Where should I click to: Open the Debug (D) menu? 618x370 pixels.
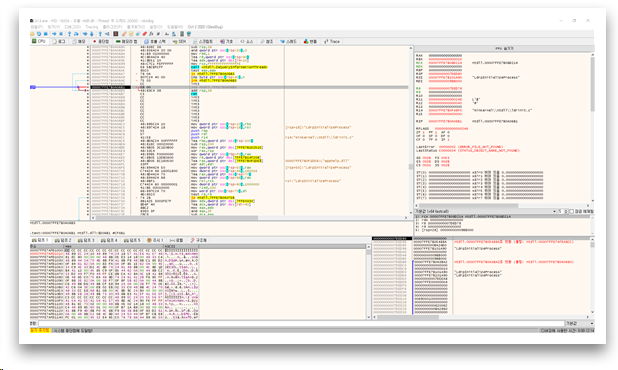(73, 27)
